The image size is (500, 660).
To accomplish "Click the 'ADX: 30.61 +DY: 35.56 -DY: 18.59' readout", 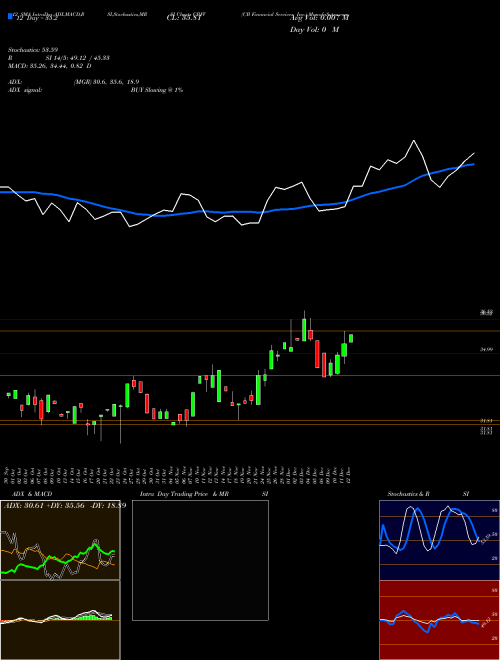I will (65, 505).
